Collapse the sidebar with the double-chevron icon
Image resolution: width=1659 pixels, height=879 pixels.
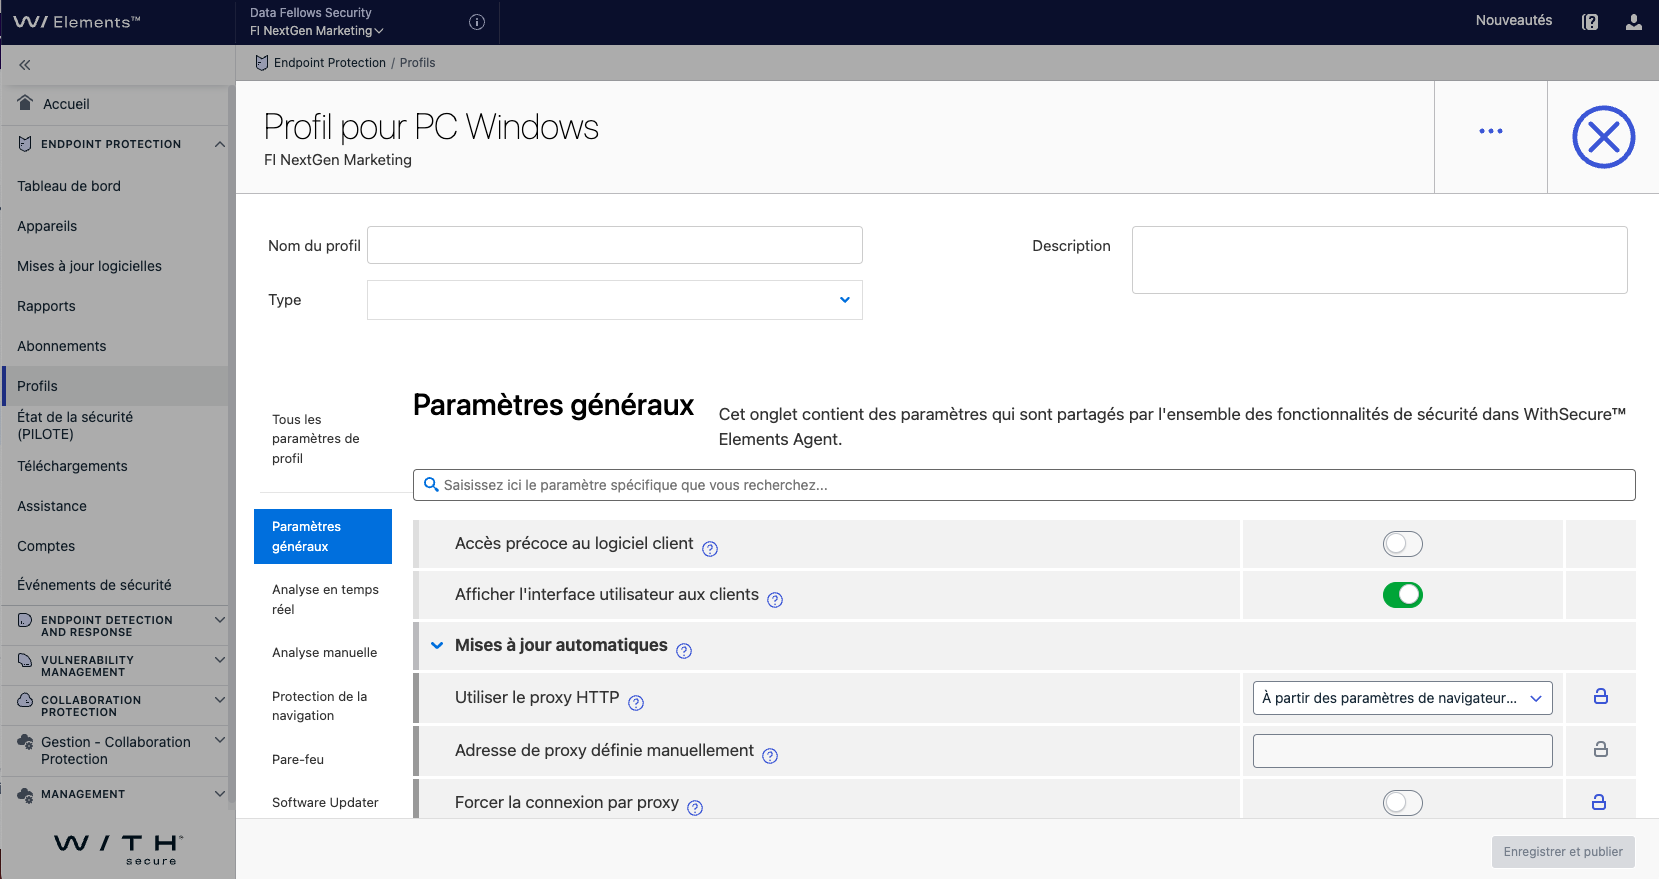[25, 65]
